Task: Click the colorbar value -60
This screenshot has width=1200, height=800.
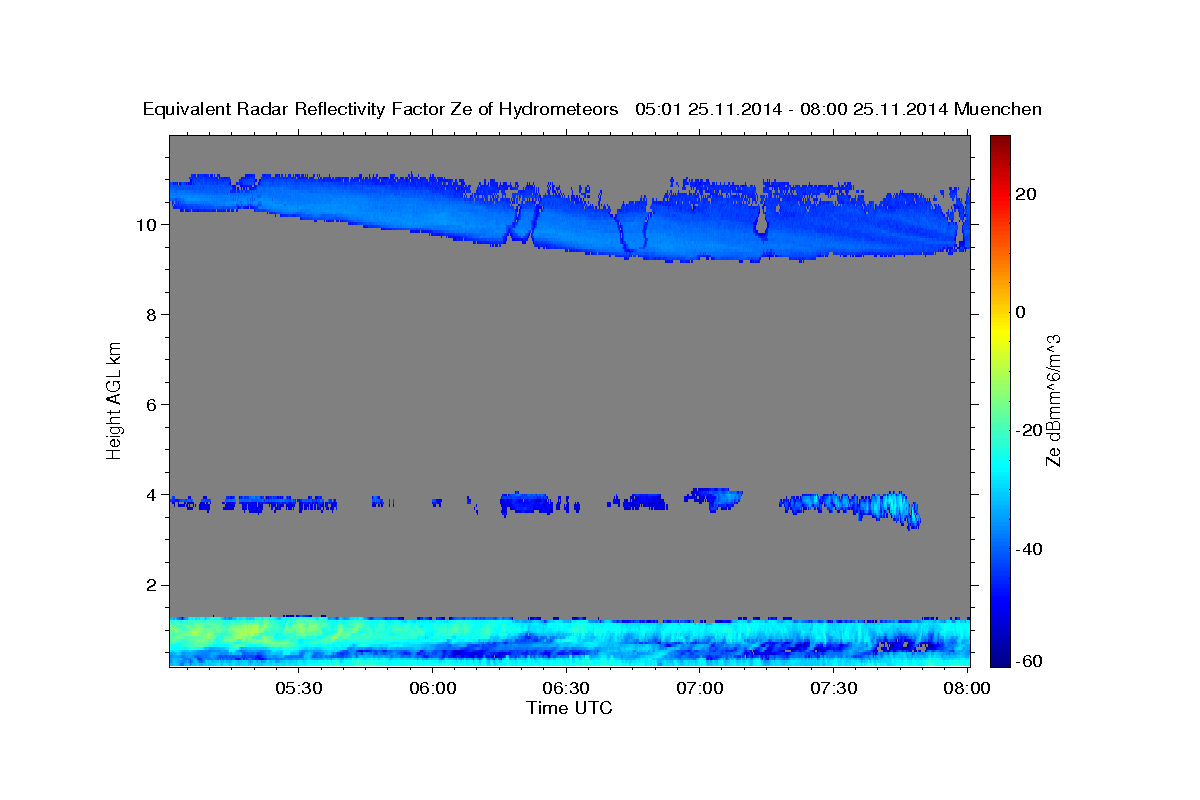Action: (1028, 662)
